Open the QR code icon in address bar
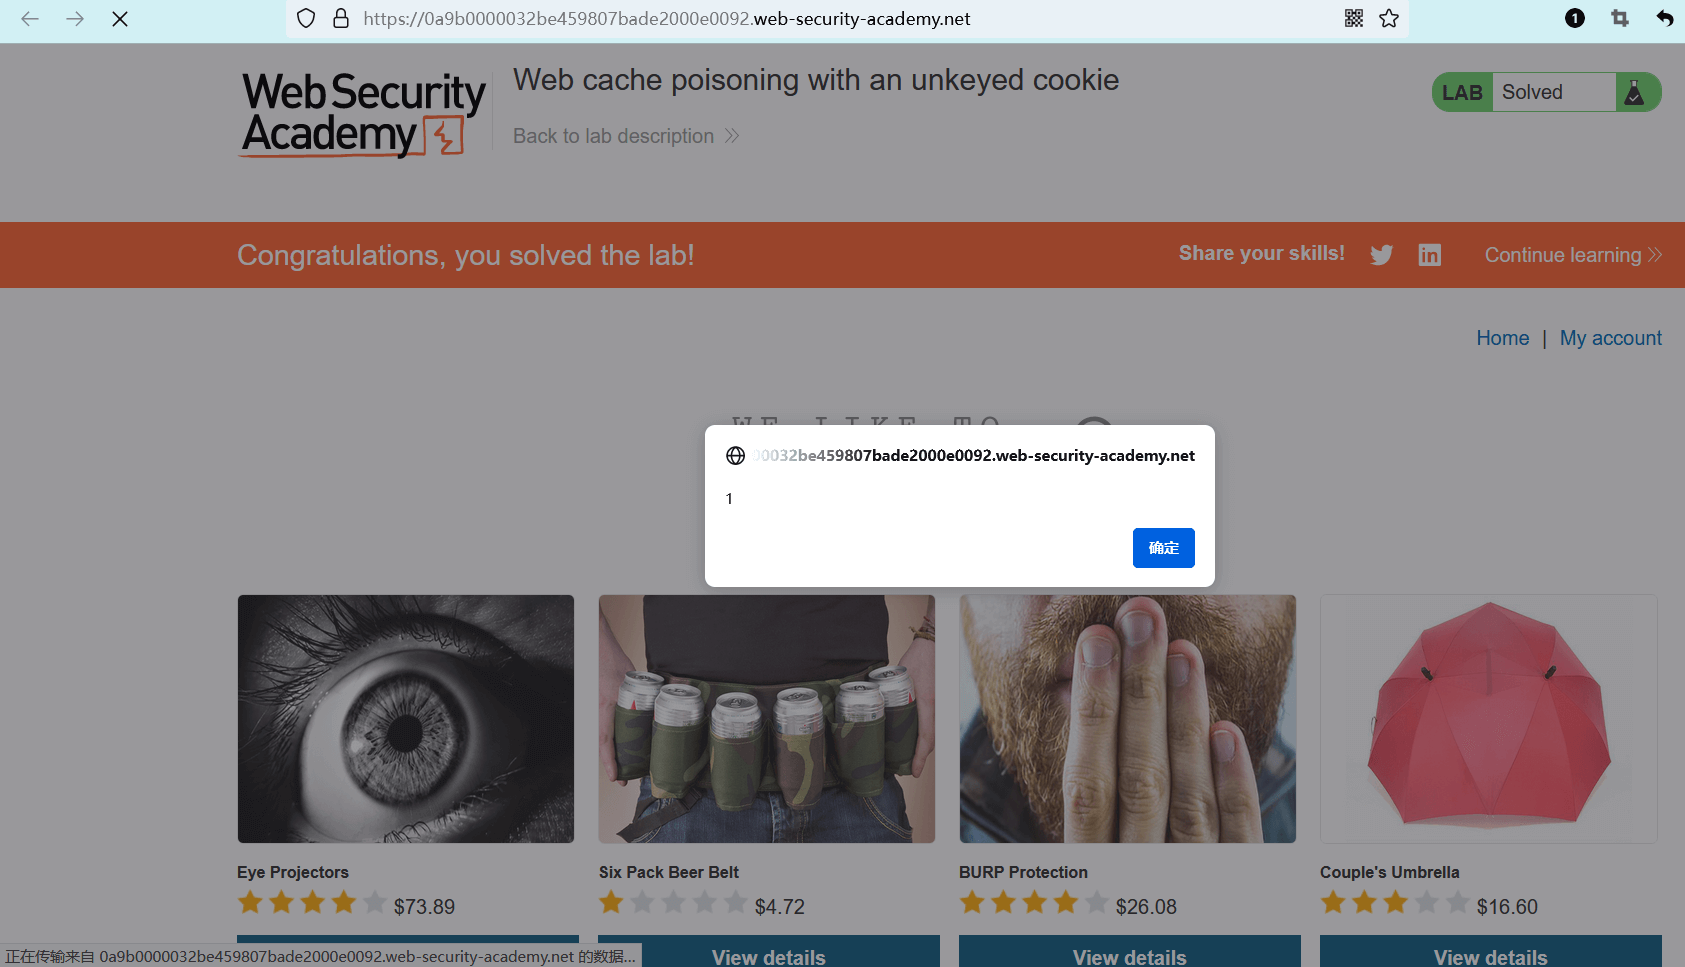 pyautogui.click(x=1354, y=19)
